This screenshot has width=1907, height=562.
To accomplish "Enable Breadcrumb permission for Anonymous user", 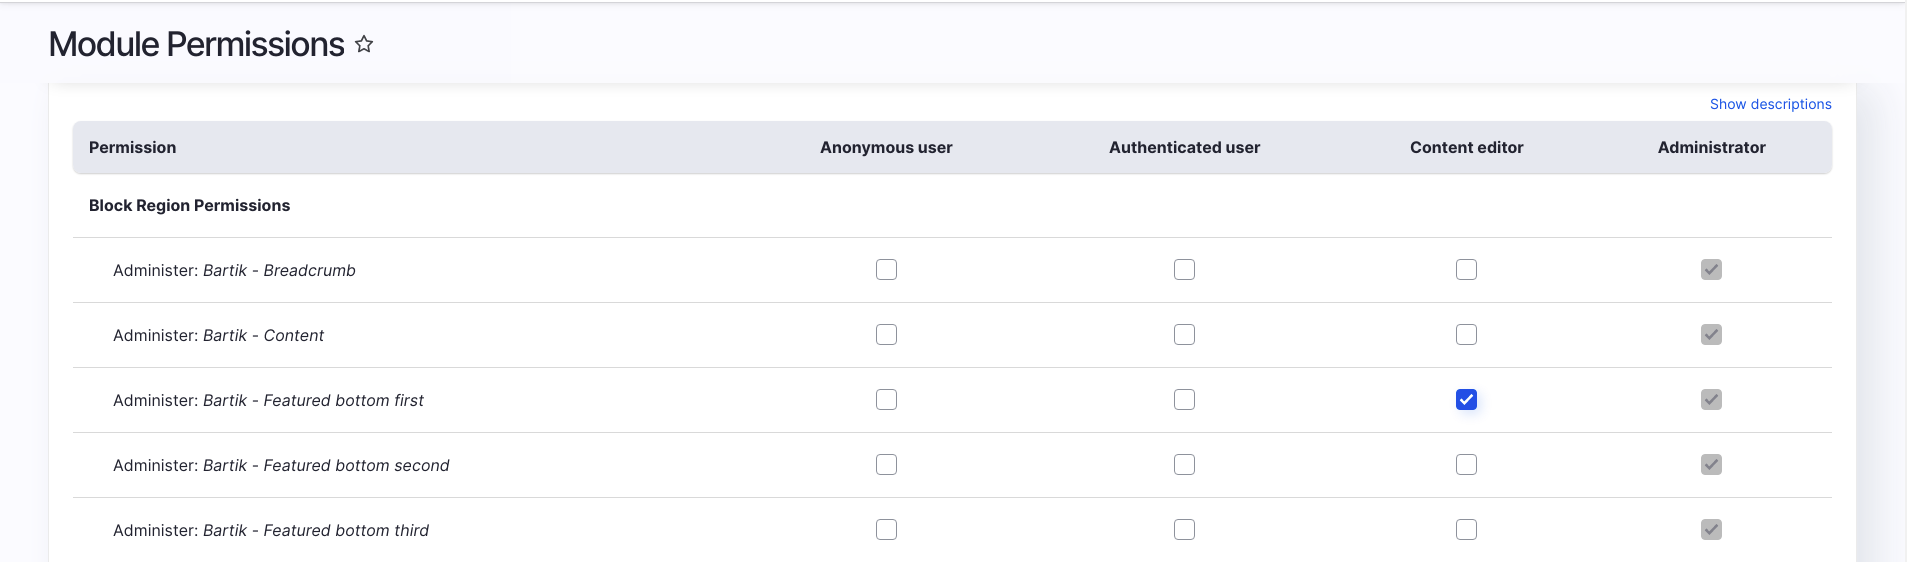I will tap(886, 270).
